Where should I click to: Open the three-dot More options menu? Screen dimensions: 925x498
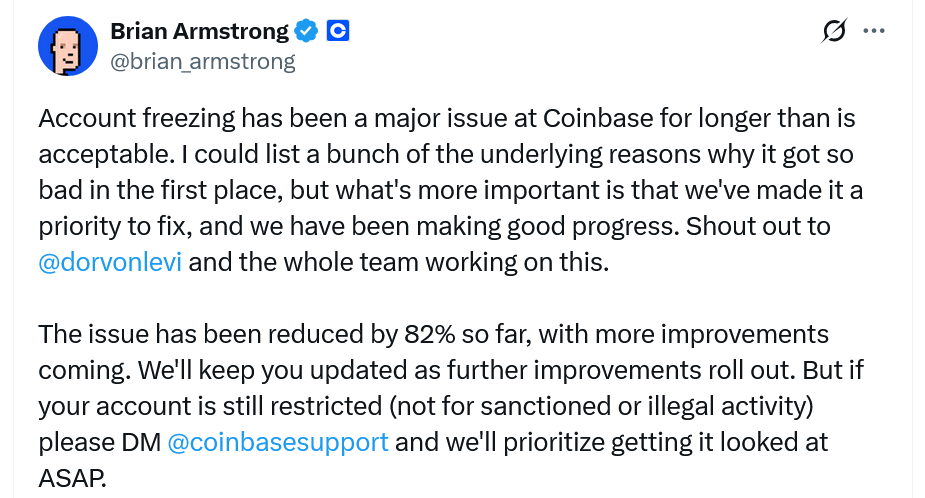click(873, 31)
